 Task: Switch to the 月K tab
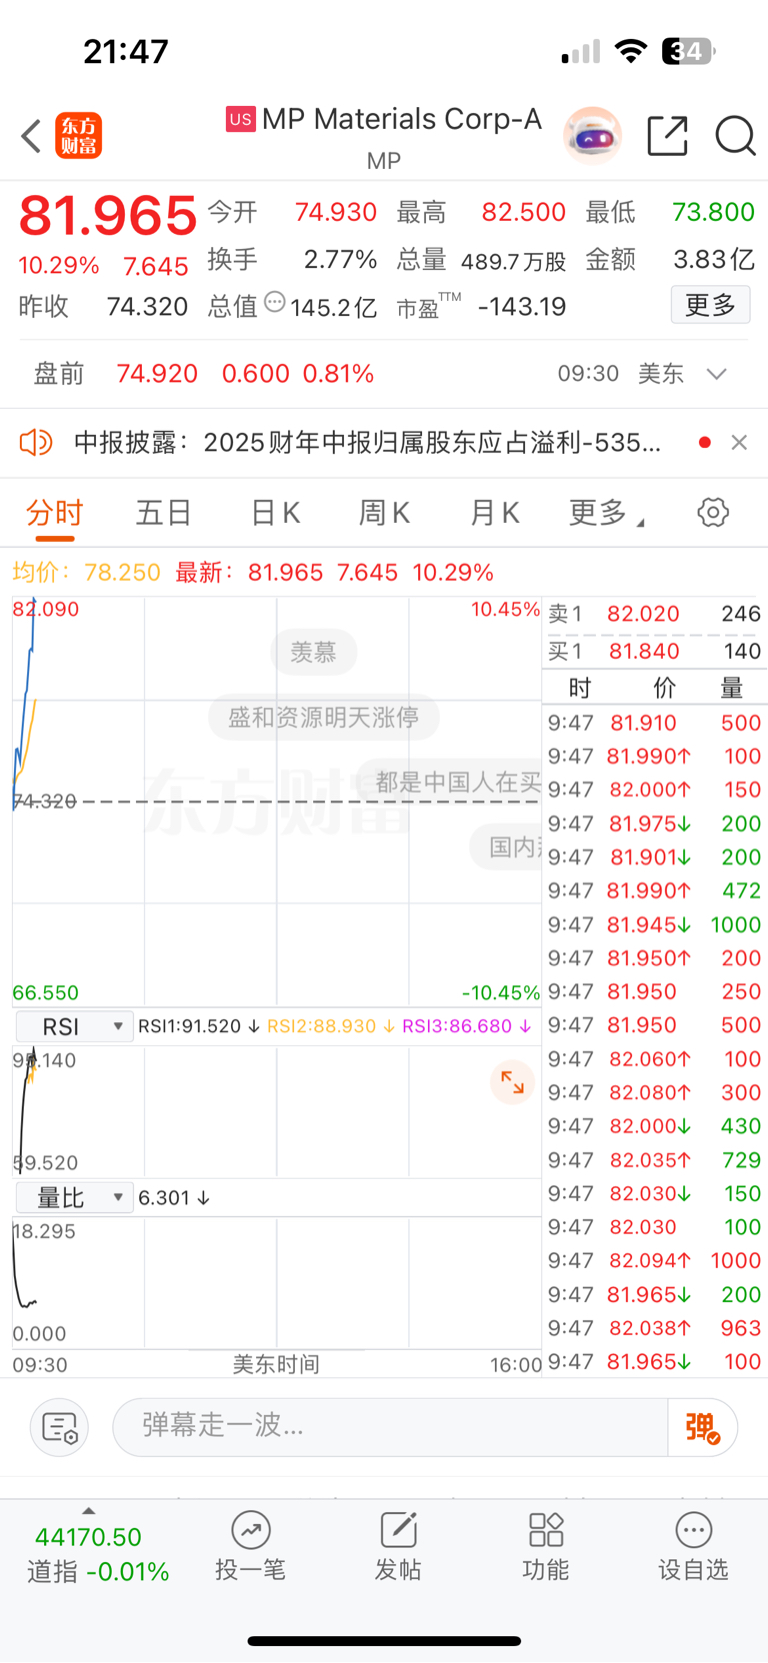click(x=494, y=513)
